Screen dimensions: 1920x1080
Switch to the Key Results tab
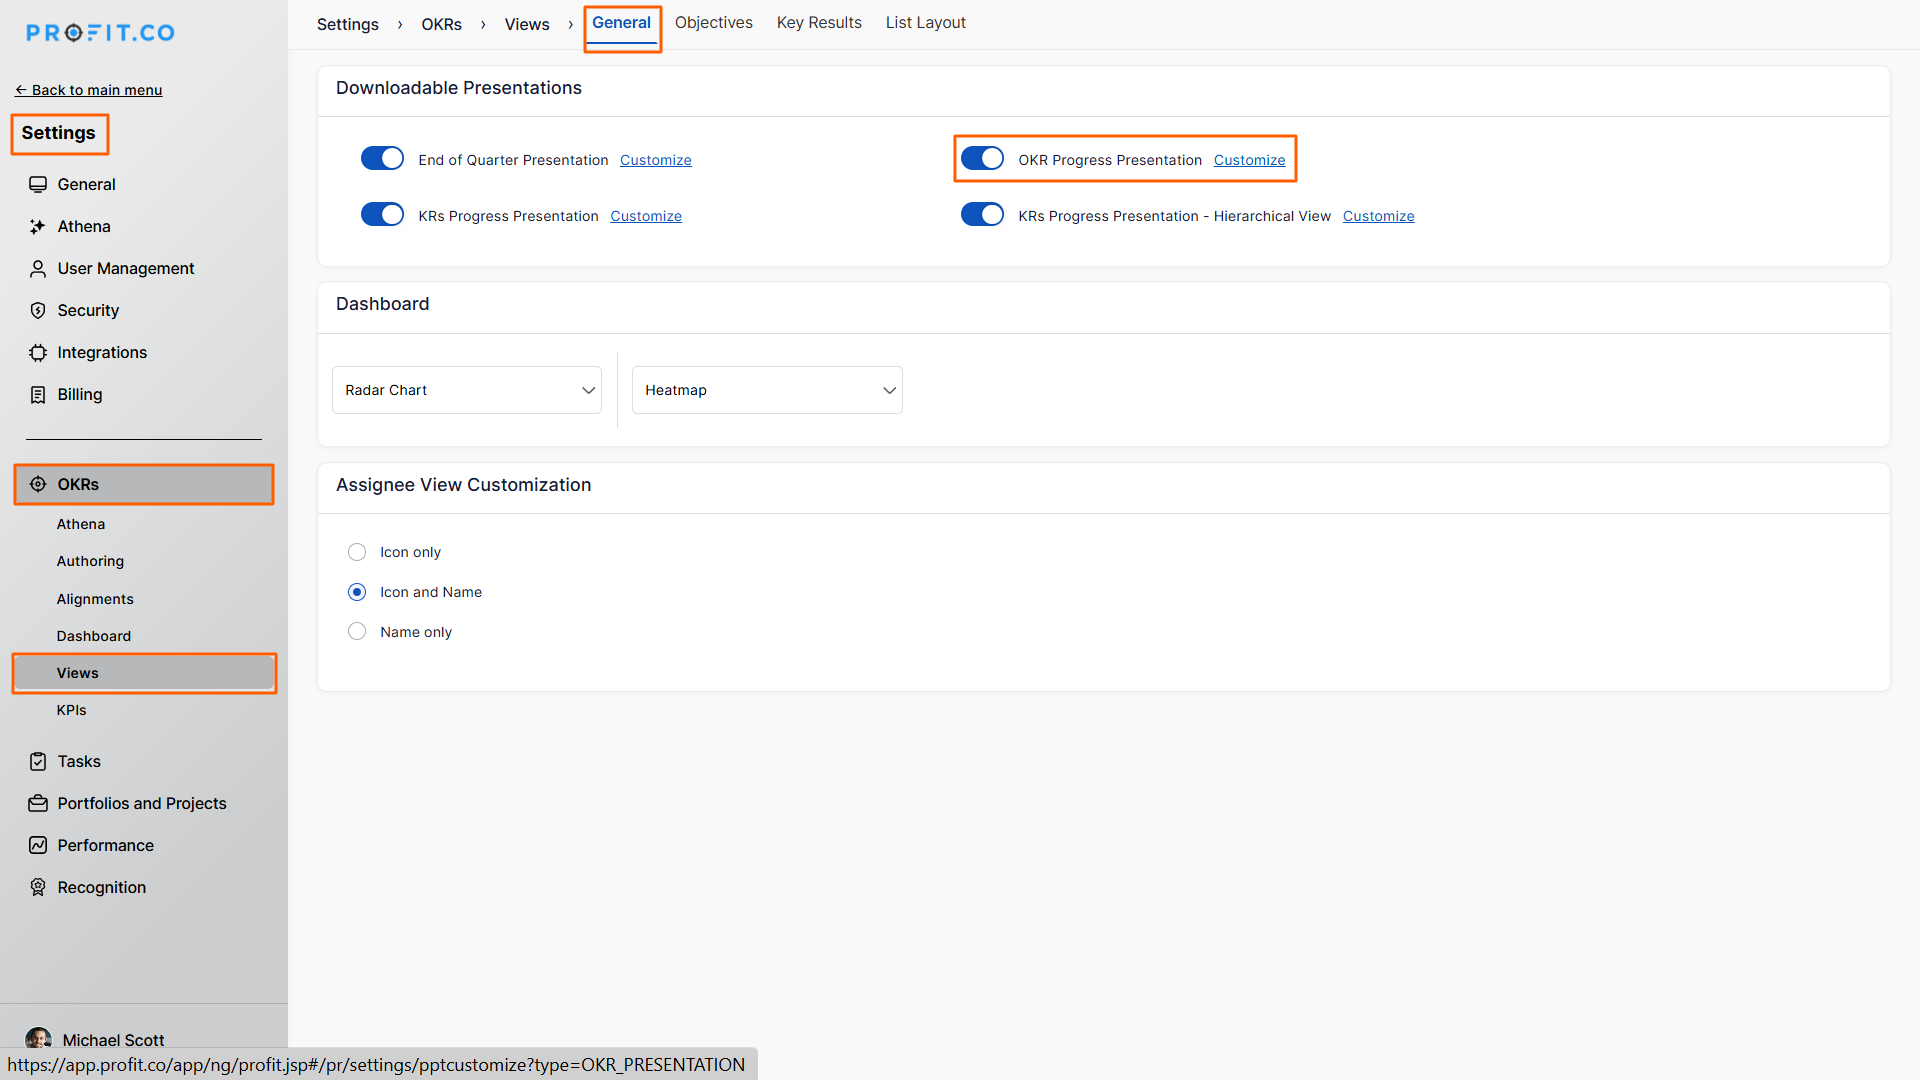coord(819,23)
